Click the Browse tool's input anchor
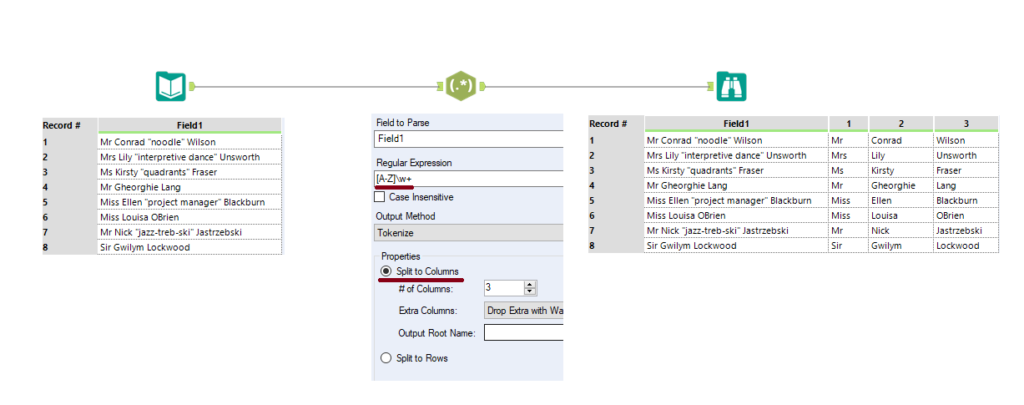 click(711, 86)
